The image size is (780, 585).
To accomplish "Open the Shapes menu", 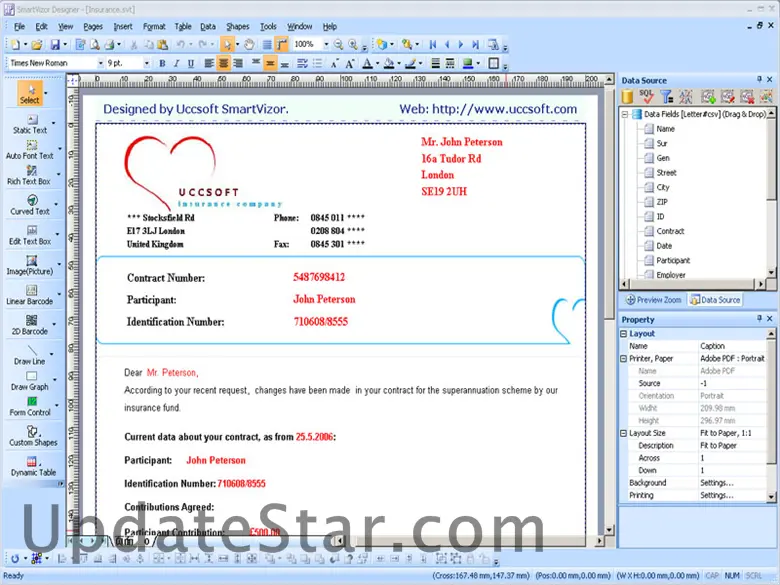I will click(238, 26).
